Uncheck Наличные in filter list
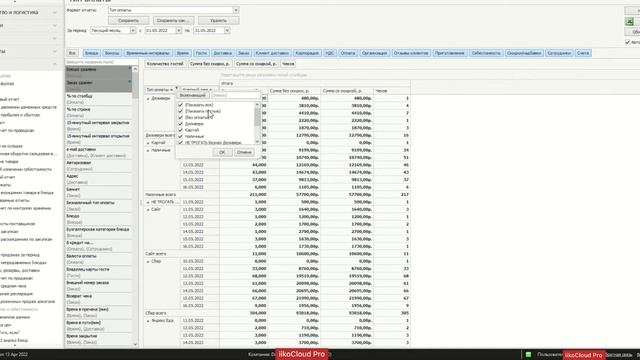This screenshot has width=640, height=360. click(x=180, y=136)
